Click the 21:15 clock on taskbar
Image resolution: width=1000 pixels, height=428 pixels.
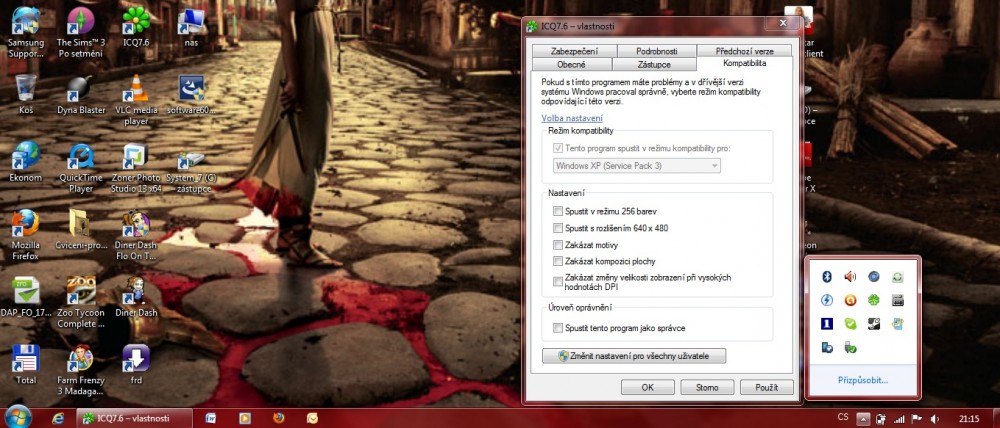(x=968, y=417)
